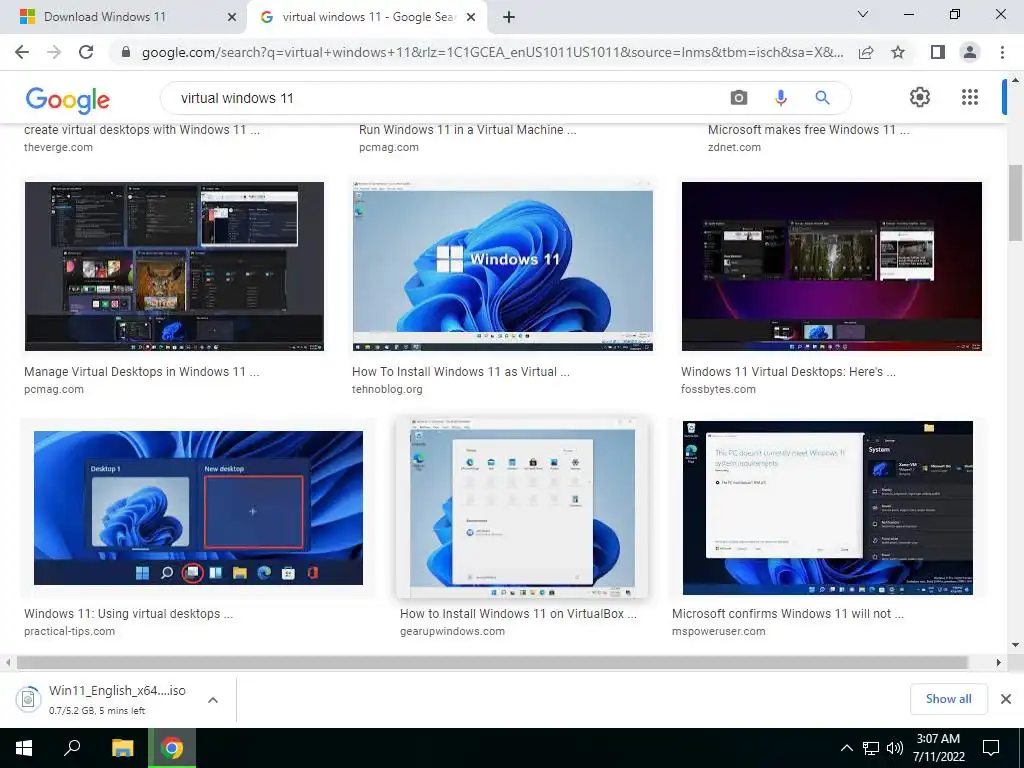Click 'create virtual desktops with Windows 11' link
This screenshot has width=1024, height=768.
(142, 130)
